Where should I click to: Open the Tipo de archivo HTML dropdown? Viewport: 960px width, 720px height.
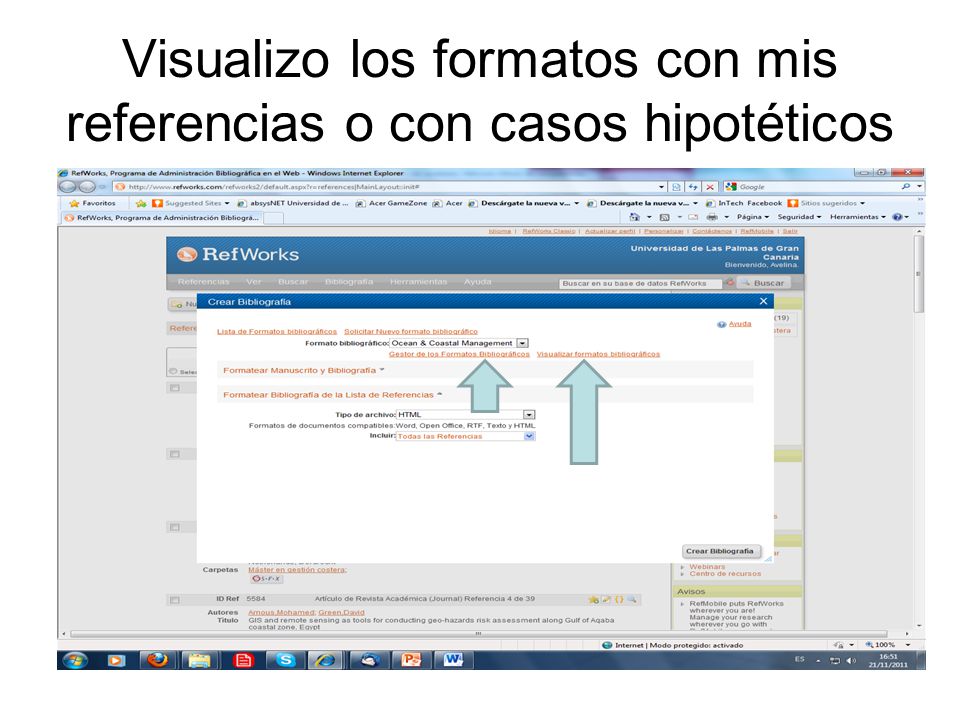click(x=529, y=414)
